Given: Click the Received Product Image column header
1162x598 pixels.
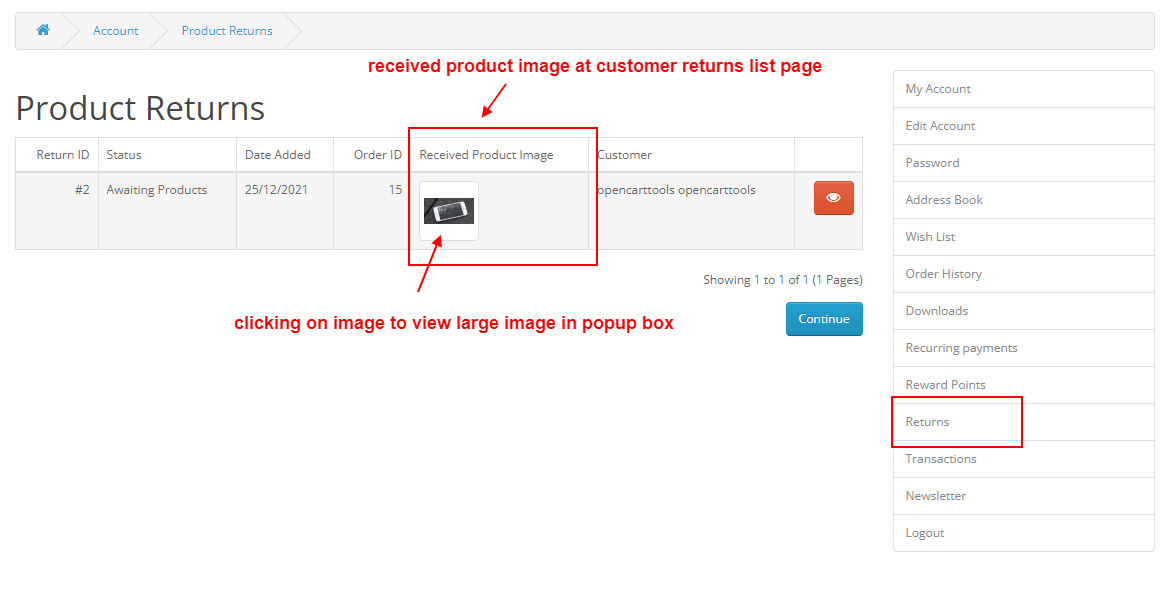Looking at the screenshot, I should [486, 155].
